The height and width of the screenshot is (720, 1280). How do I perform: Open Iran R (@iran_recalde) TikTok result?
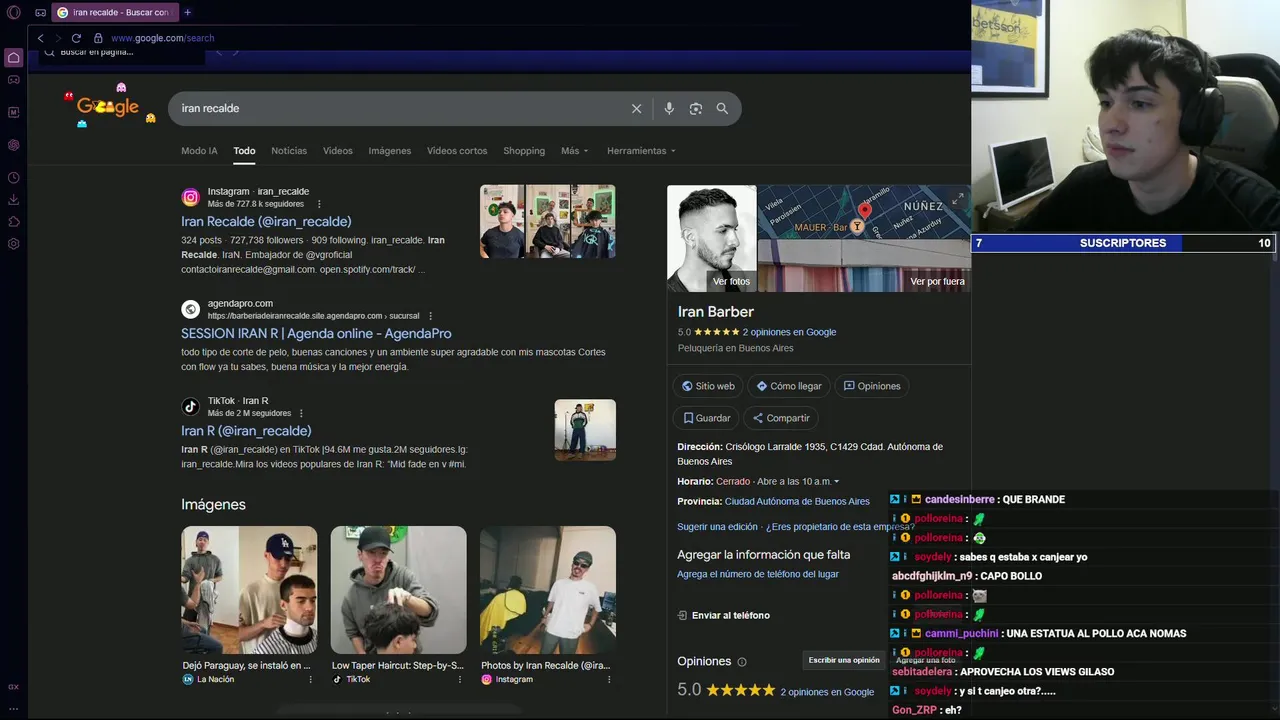tap(246, 431)
